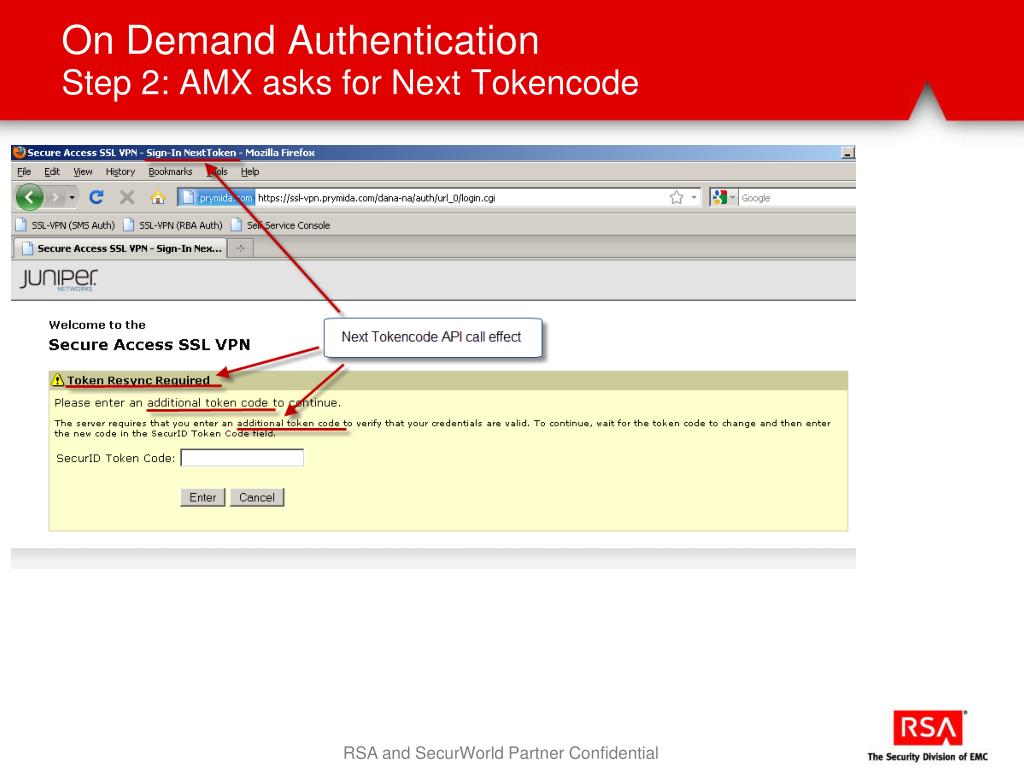Open the View menu
Screen dimensions: 1024x768
pos(82,172)
